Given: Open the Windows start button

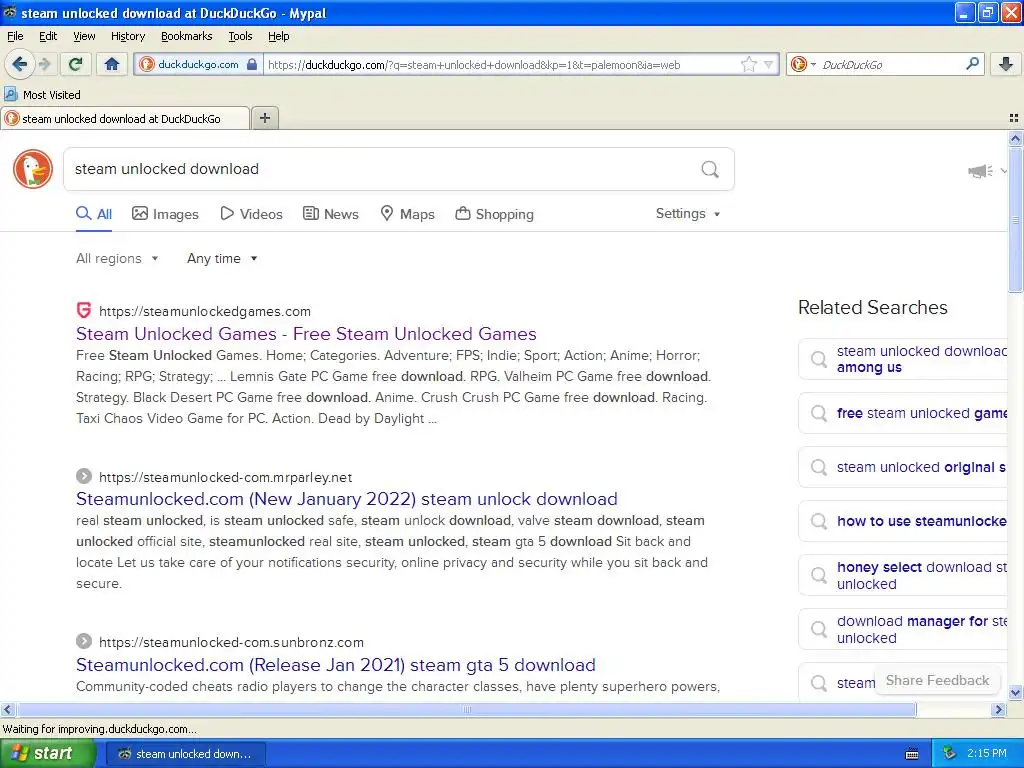Looking at the screenshot, I should (46, 754).
